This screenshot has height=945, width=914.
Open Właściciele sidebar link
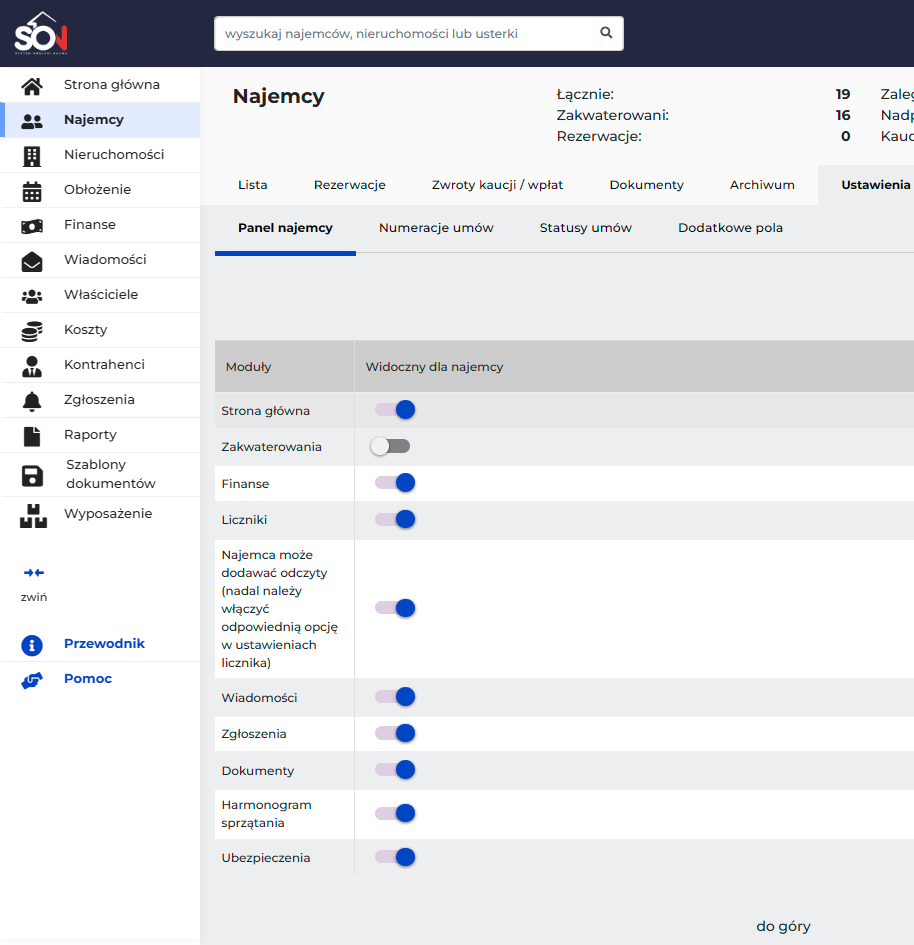pos(101,294)
